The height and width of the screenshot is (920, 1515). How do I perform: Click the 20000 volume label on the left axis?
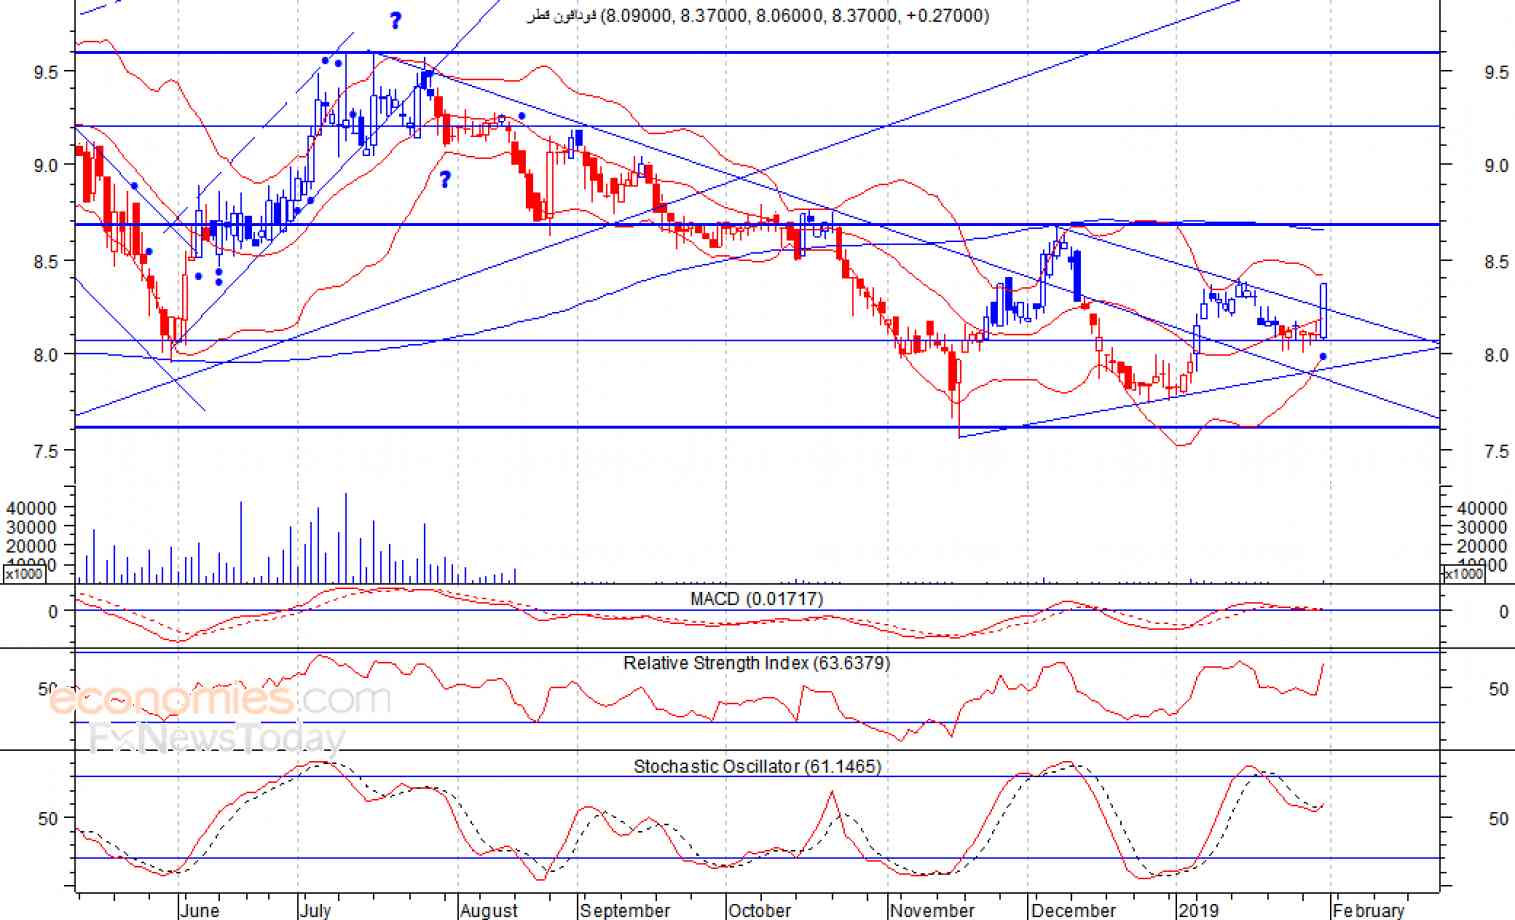click(x=31, y=546)
